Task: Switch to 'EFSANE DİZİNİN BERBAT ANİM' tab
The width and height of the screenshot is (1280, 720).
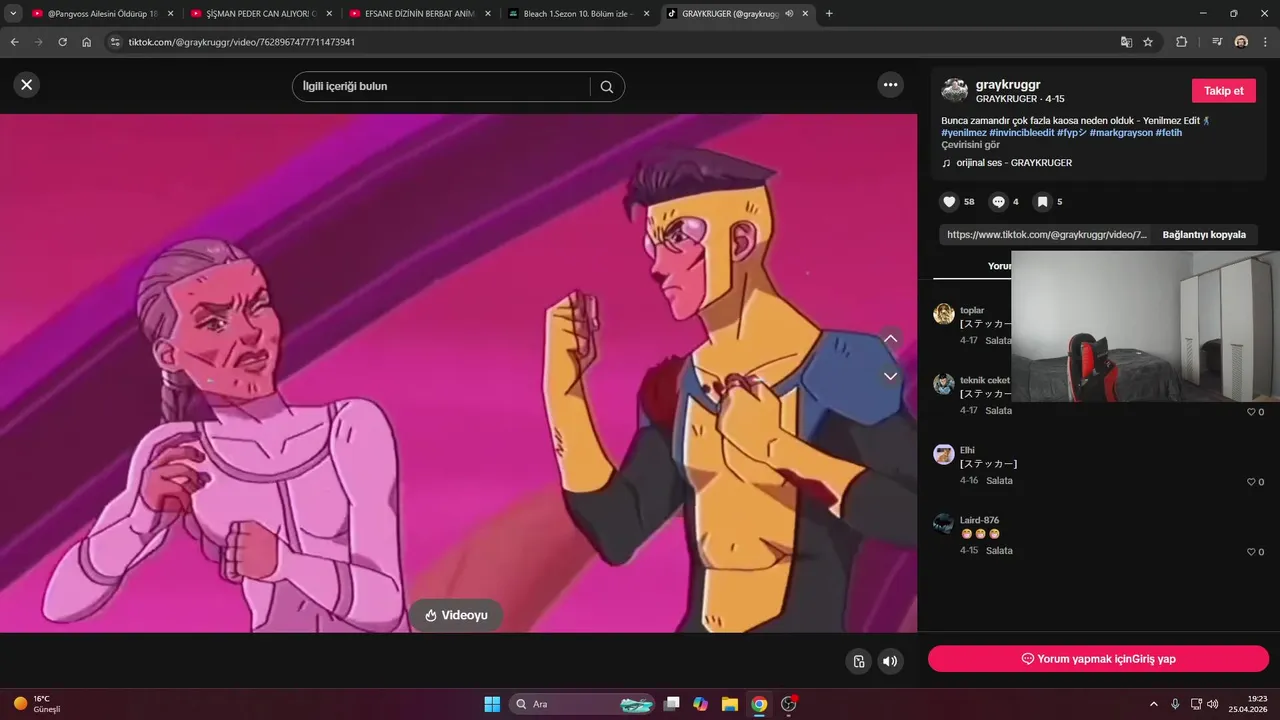Action: [x=418, y=14]
